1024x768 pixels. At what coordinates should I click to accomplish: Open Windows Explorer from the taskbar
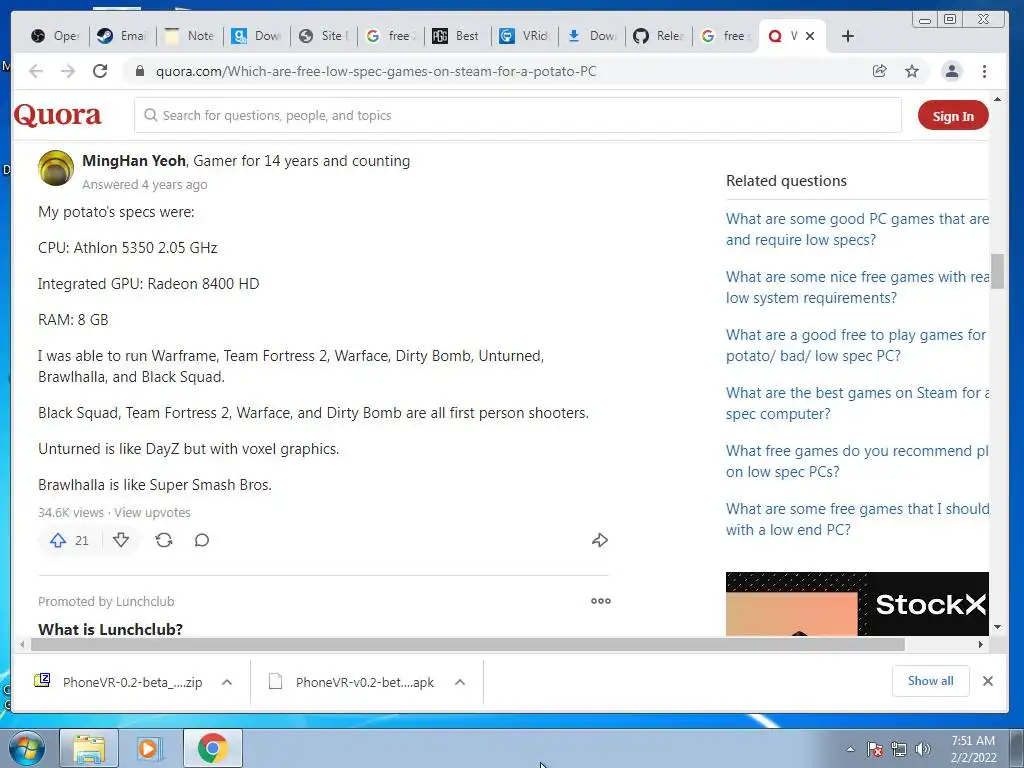pyautogui.click(x=89, y=748)
